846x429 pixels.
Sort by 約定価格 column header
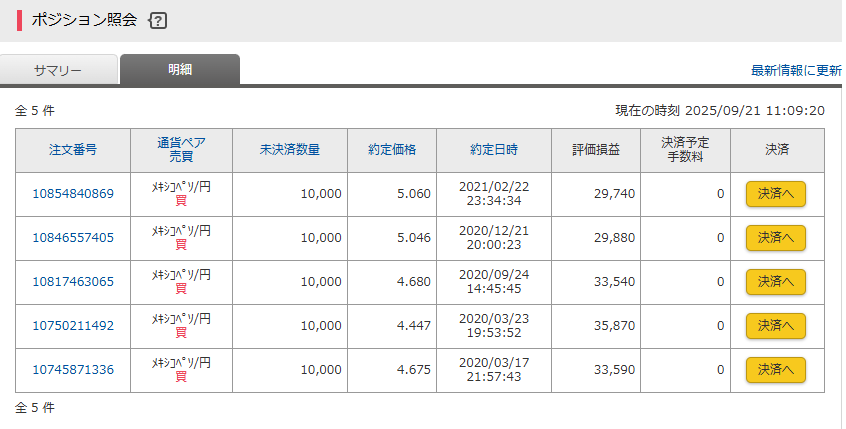click(x=392, y=150)
